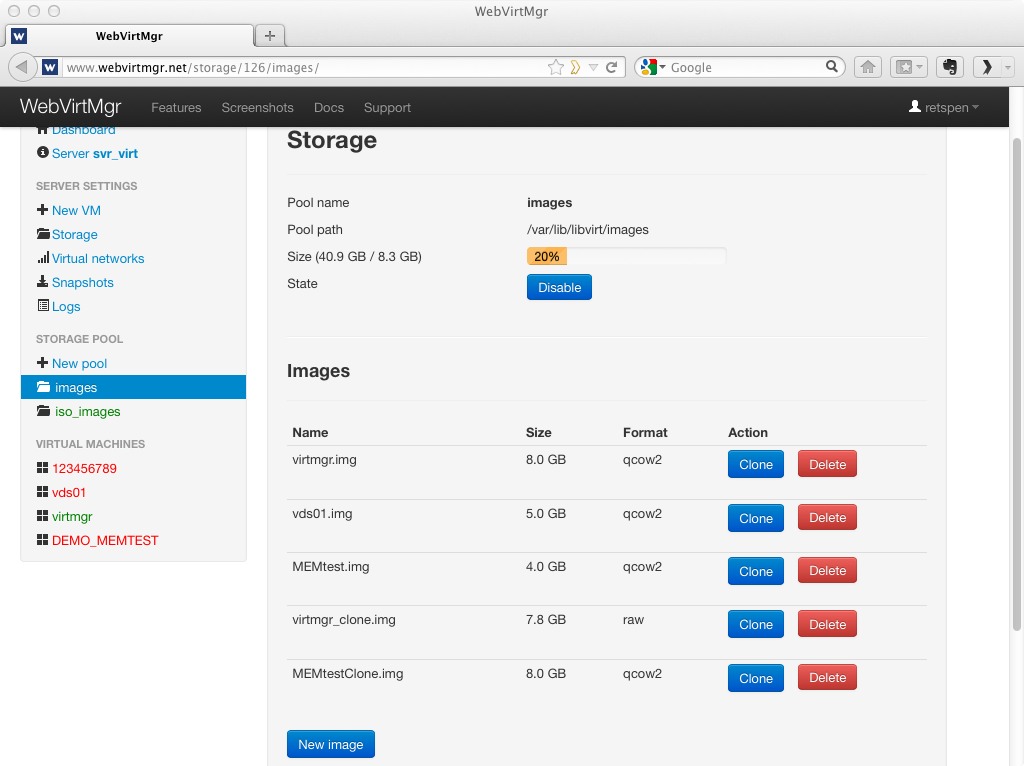Click the download icon next to Snapshots
This screenshot has height=766, width=1024.
[x=42, y=282]
